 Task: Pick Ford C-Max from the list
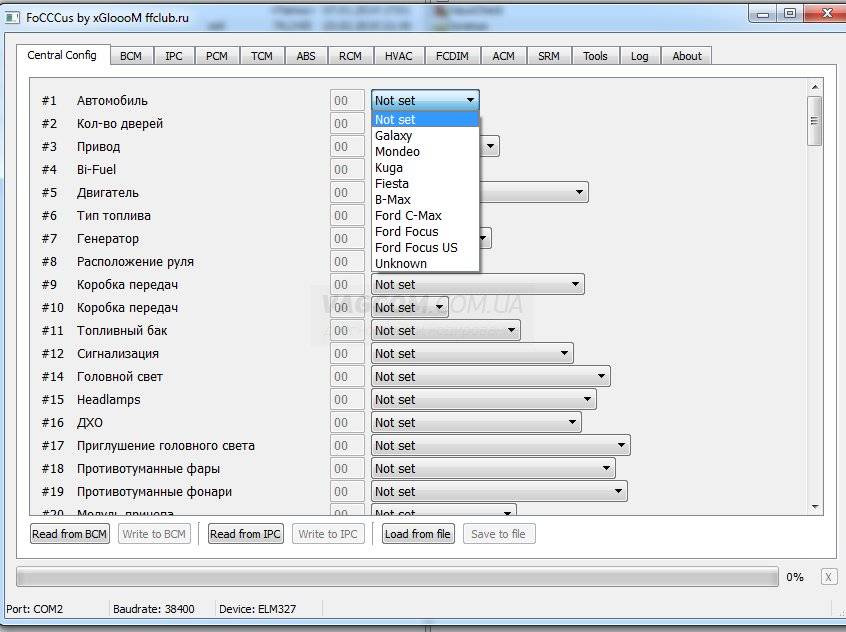425,215
